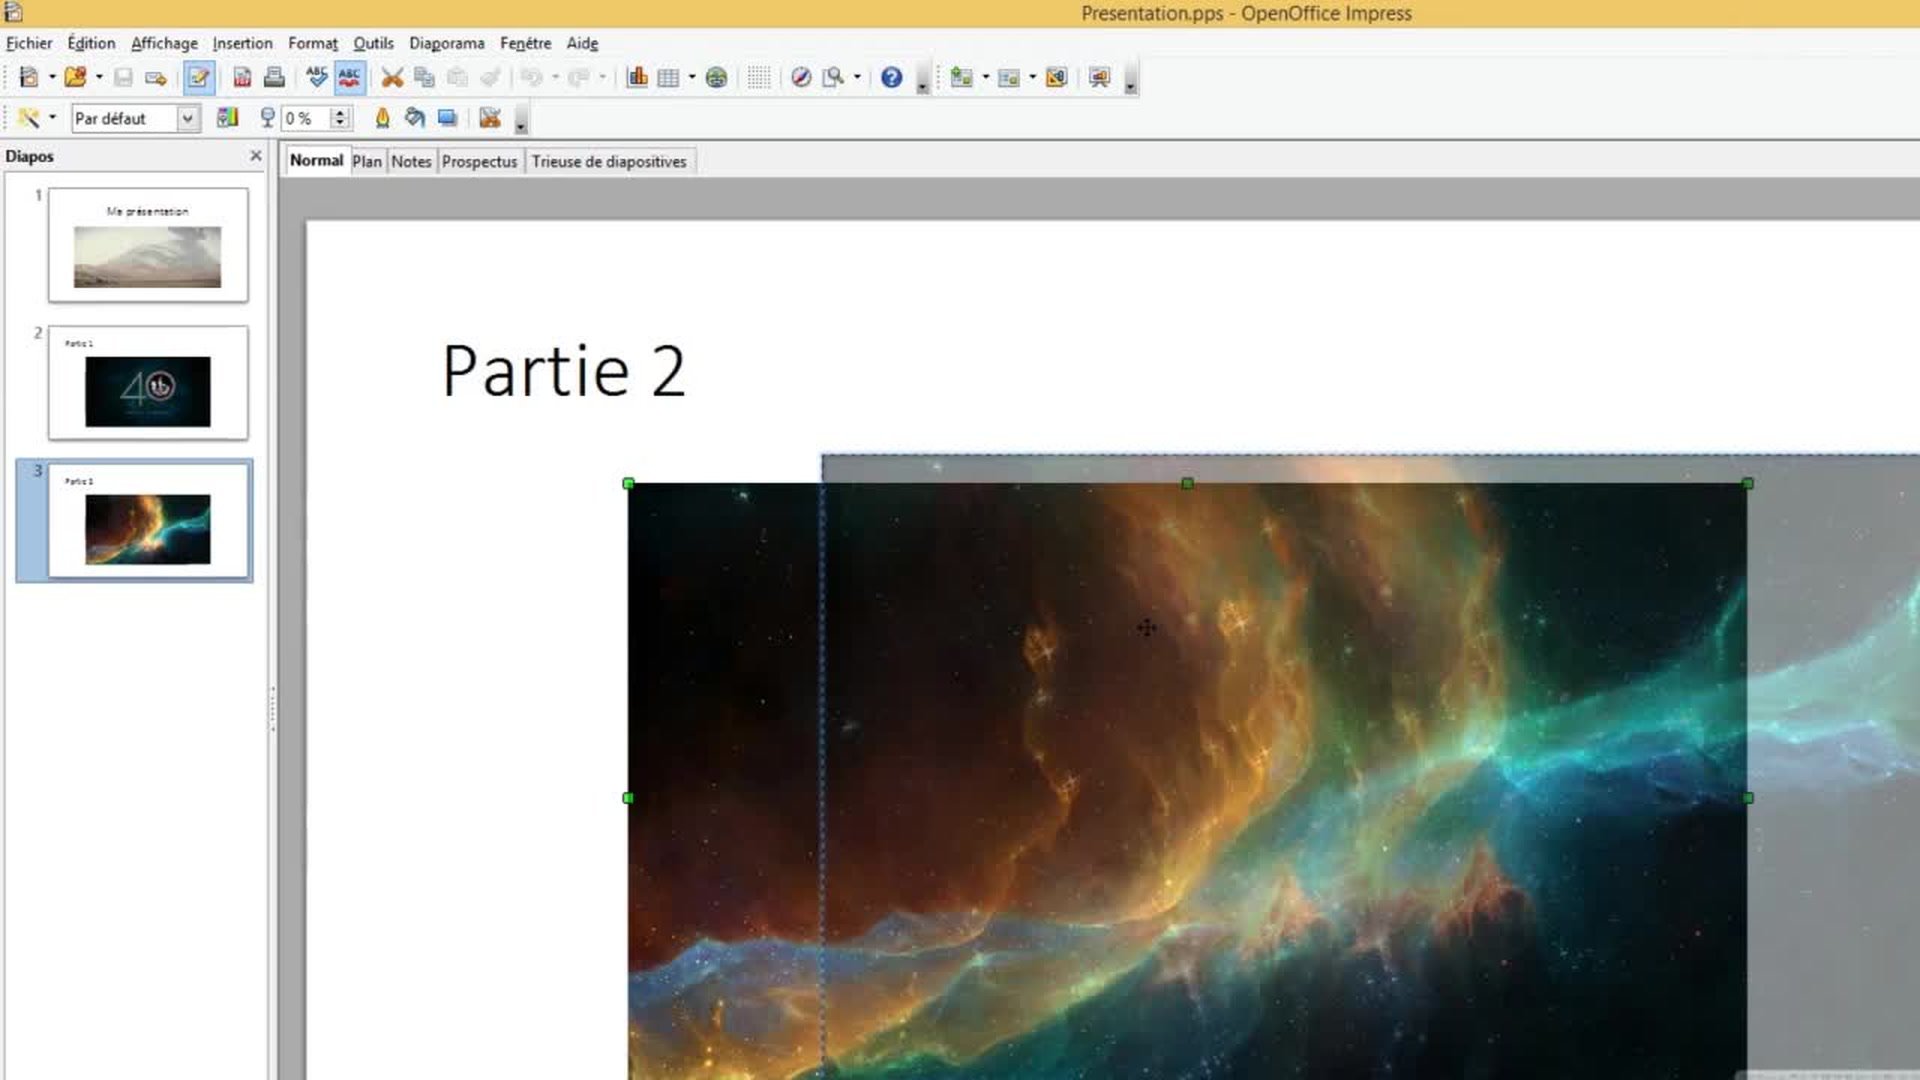
Task: Click the Help question mark icon
Action: point(891,78)
